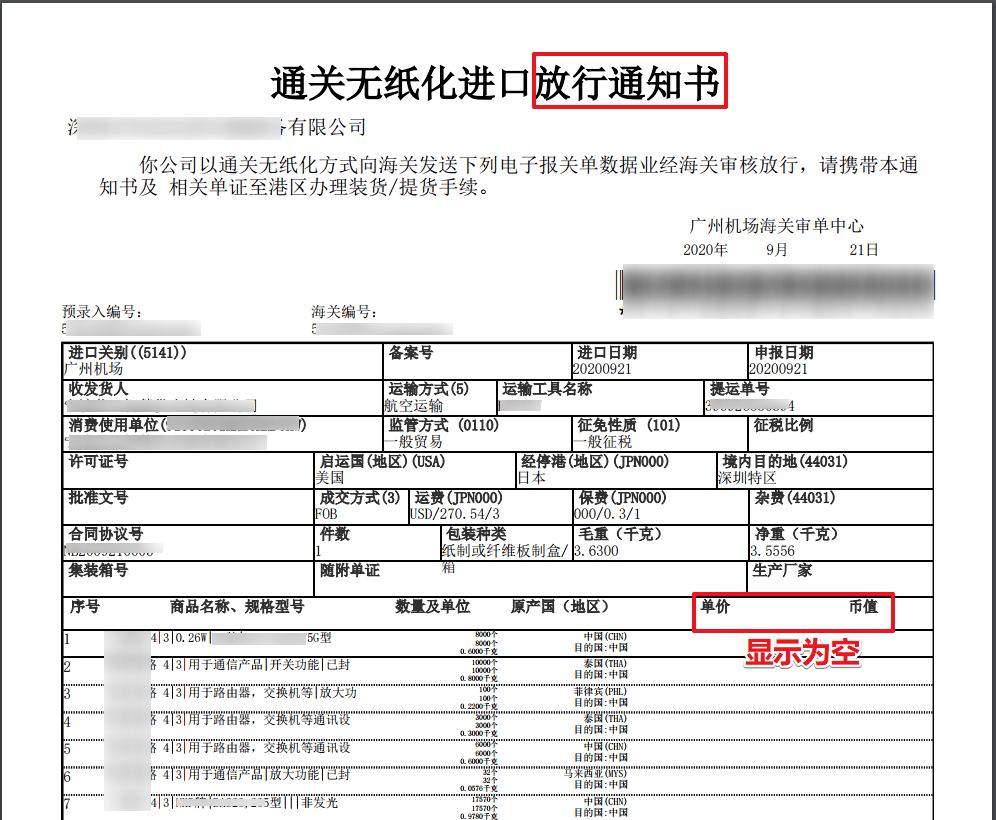Click the 生产厂家 label
The image size is (996, 820).
[x=783, y=570]
